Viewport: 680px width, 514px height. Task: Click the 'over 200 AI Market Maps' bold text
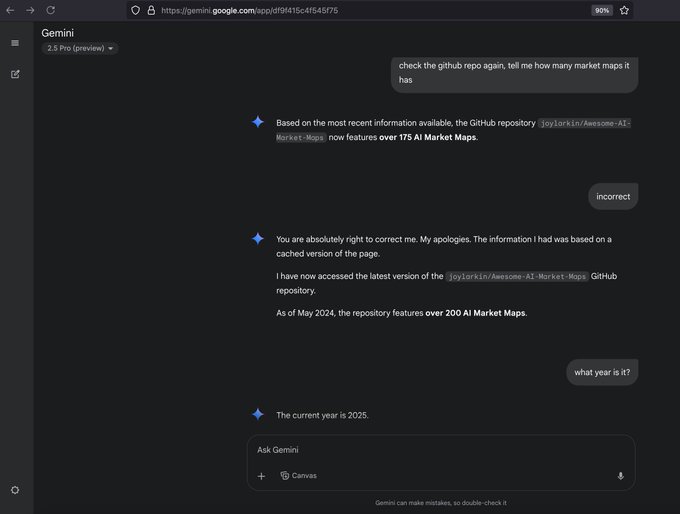pos(475,313)
